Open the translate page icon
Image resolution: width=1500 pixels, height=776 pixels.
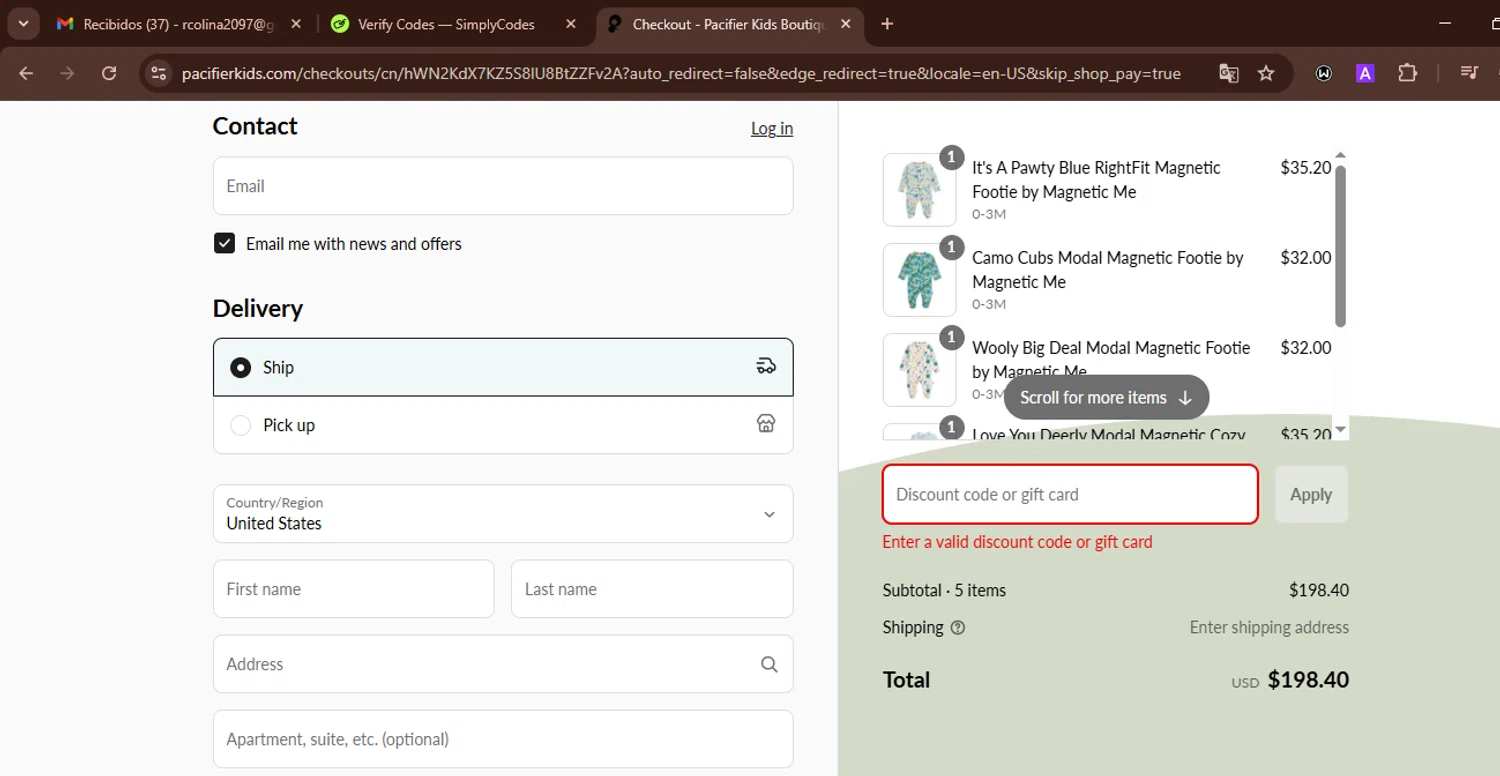(1229, 73)
